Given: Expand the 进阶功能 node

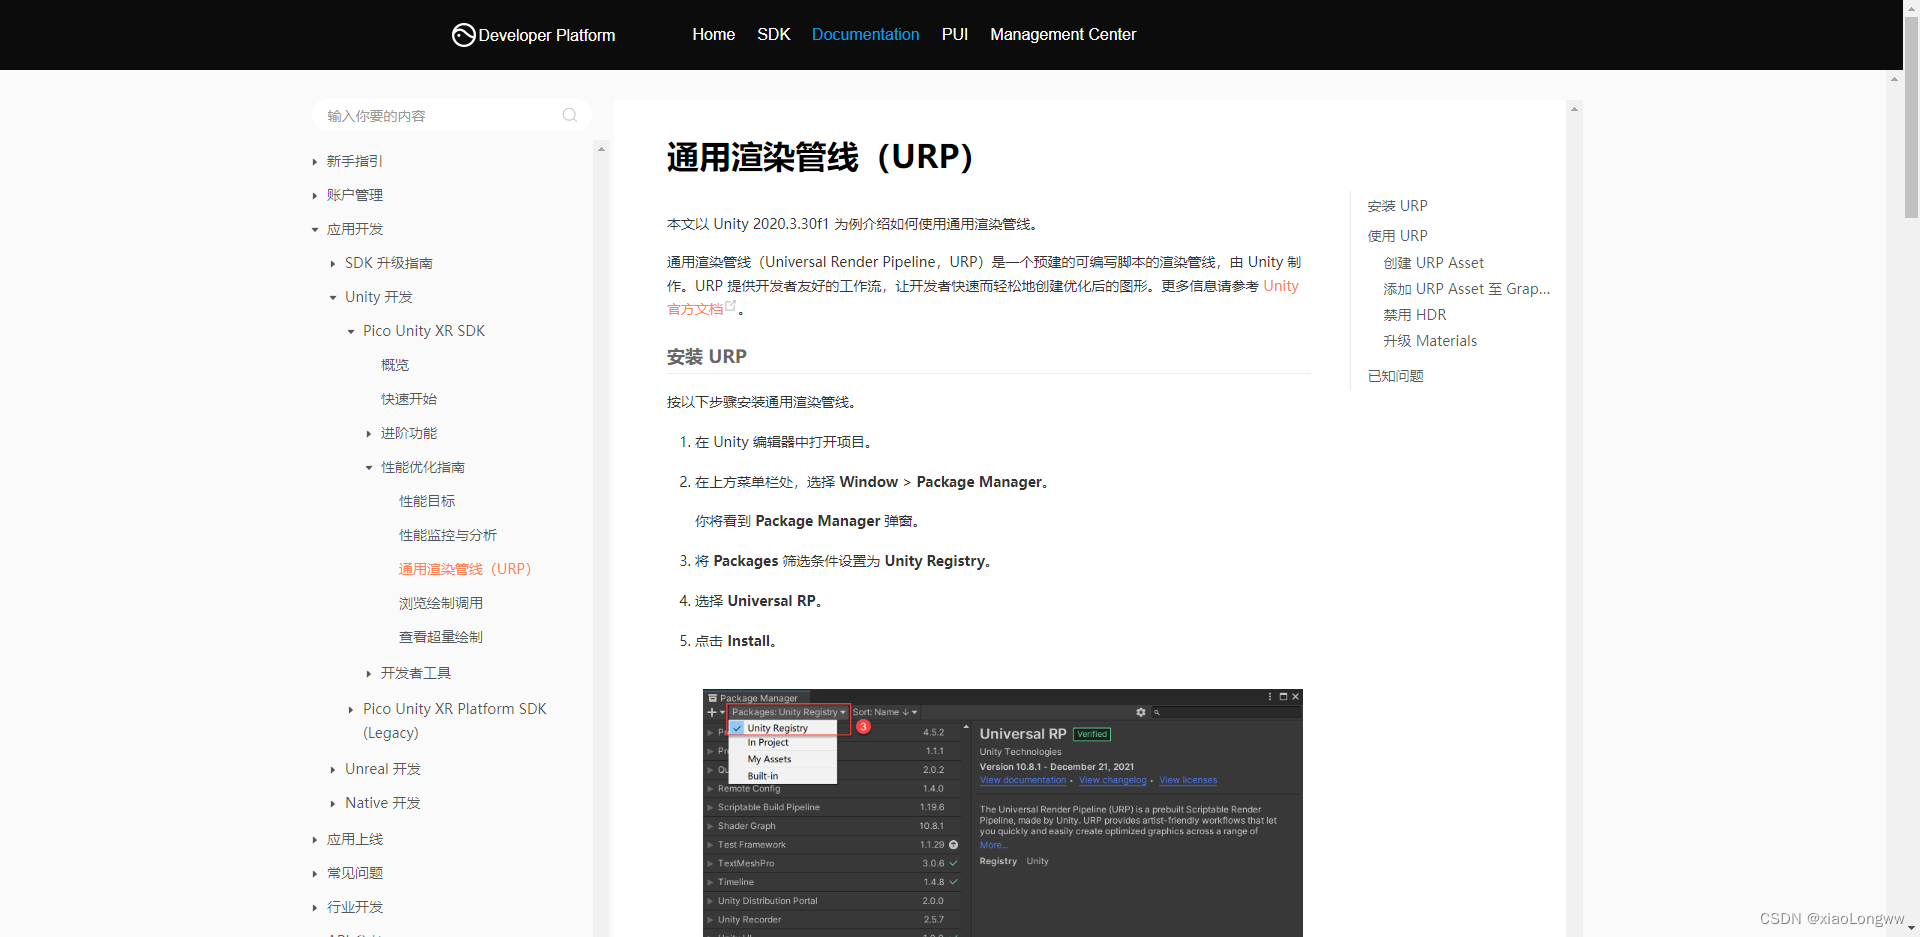Looking at the screenshot, I should point(369,434).
